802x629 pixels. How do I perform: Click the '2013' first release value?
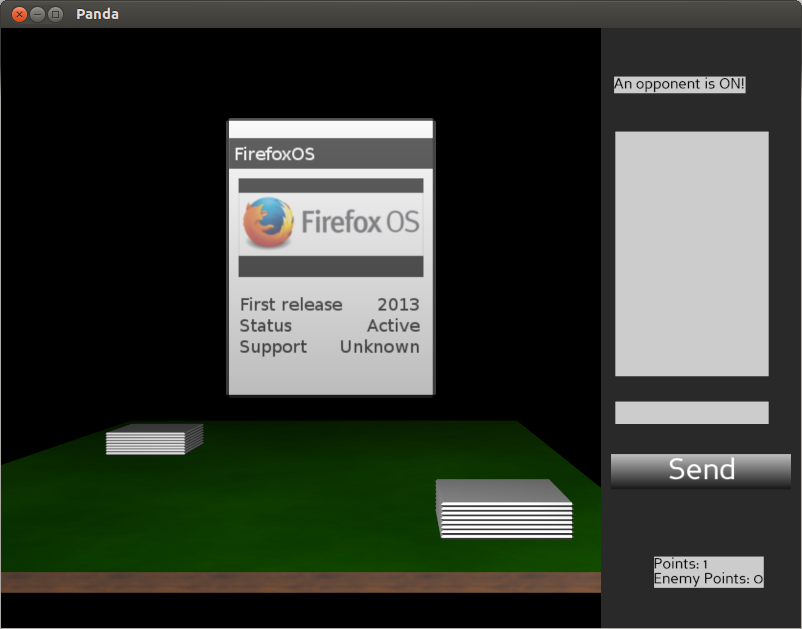click(x=398, y=305)
